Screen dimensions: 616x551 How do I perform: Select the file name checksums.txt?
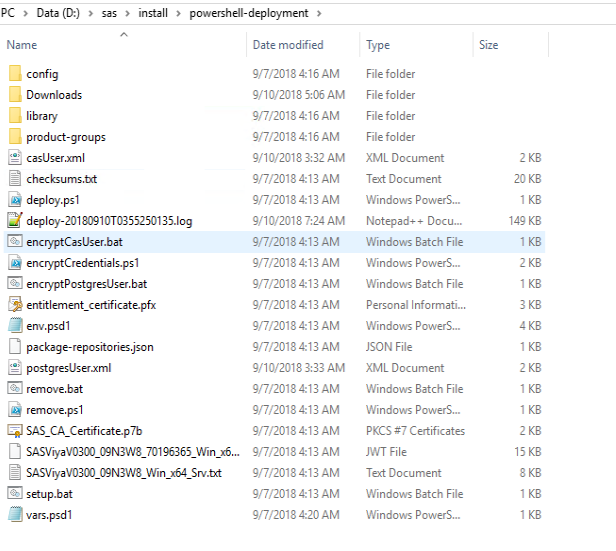click(62, 179)
